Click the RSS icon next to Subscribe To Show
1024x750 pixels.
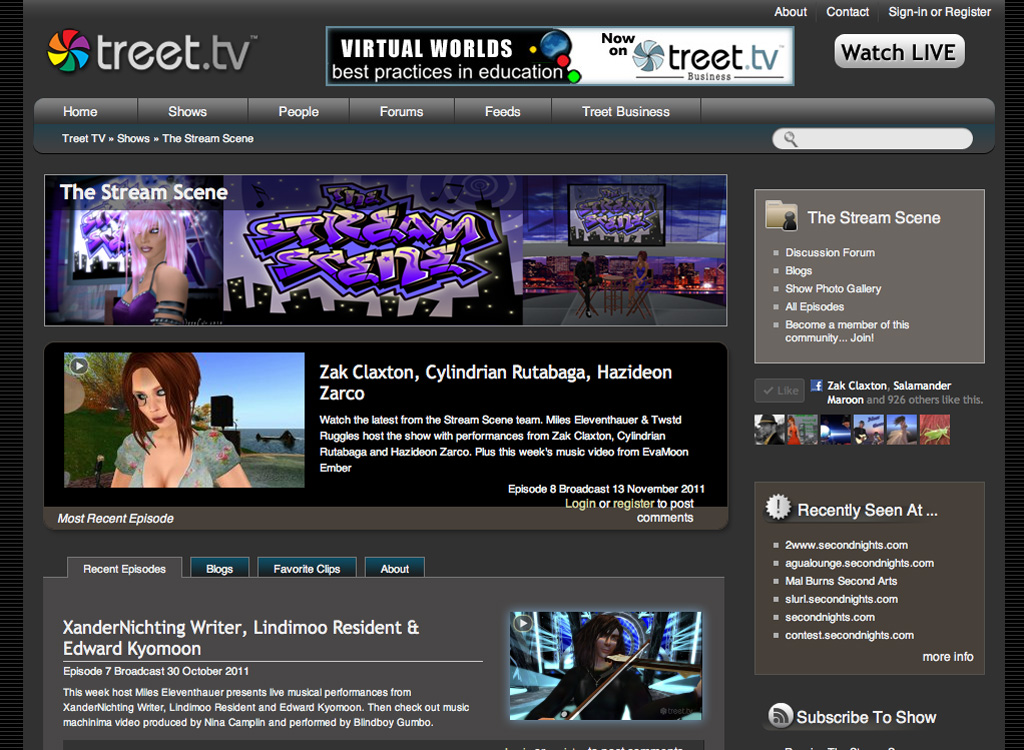(779, 716)
